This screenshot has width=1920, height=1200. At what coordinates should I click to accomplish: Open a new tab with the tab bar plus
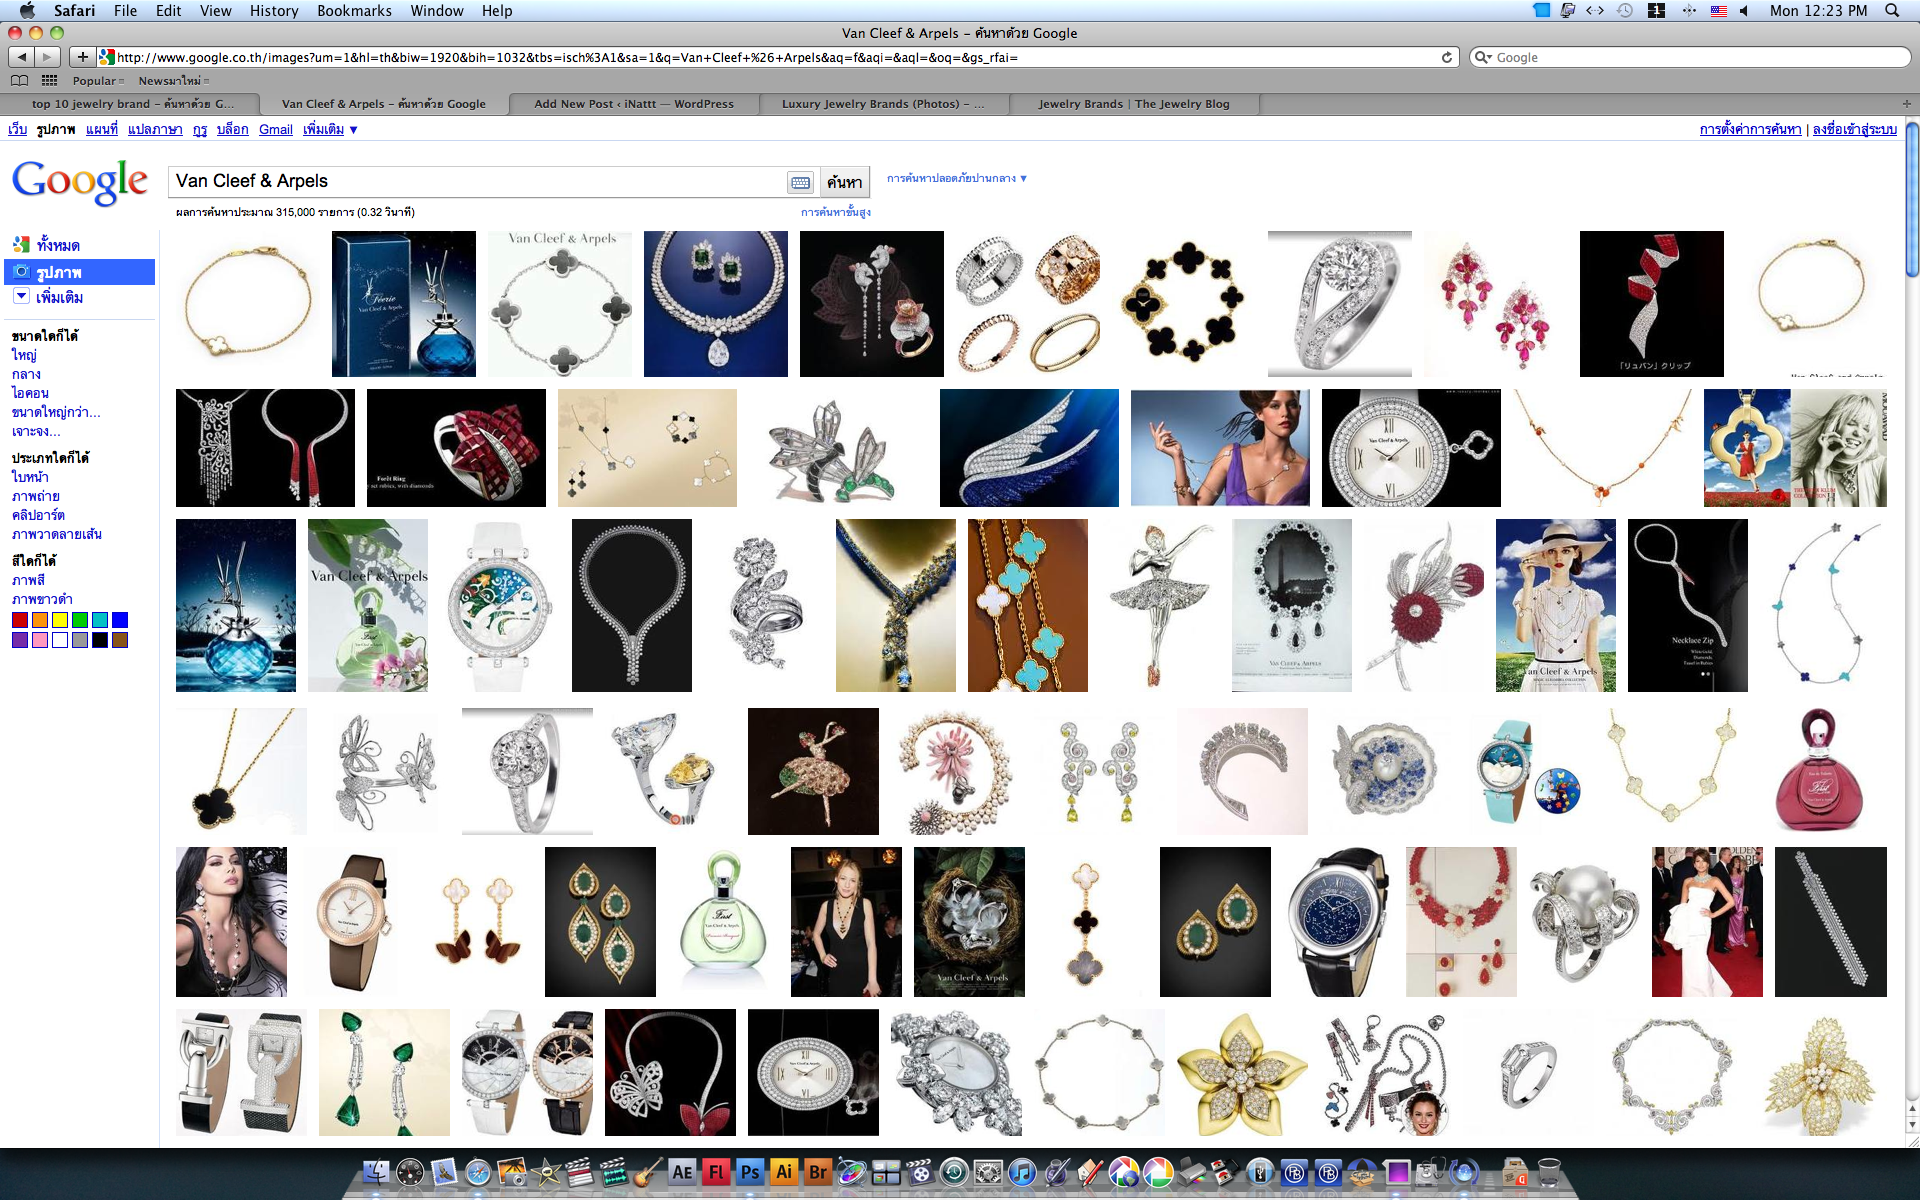pyautogui.click(x=1906, y=103)
